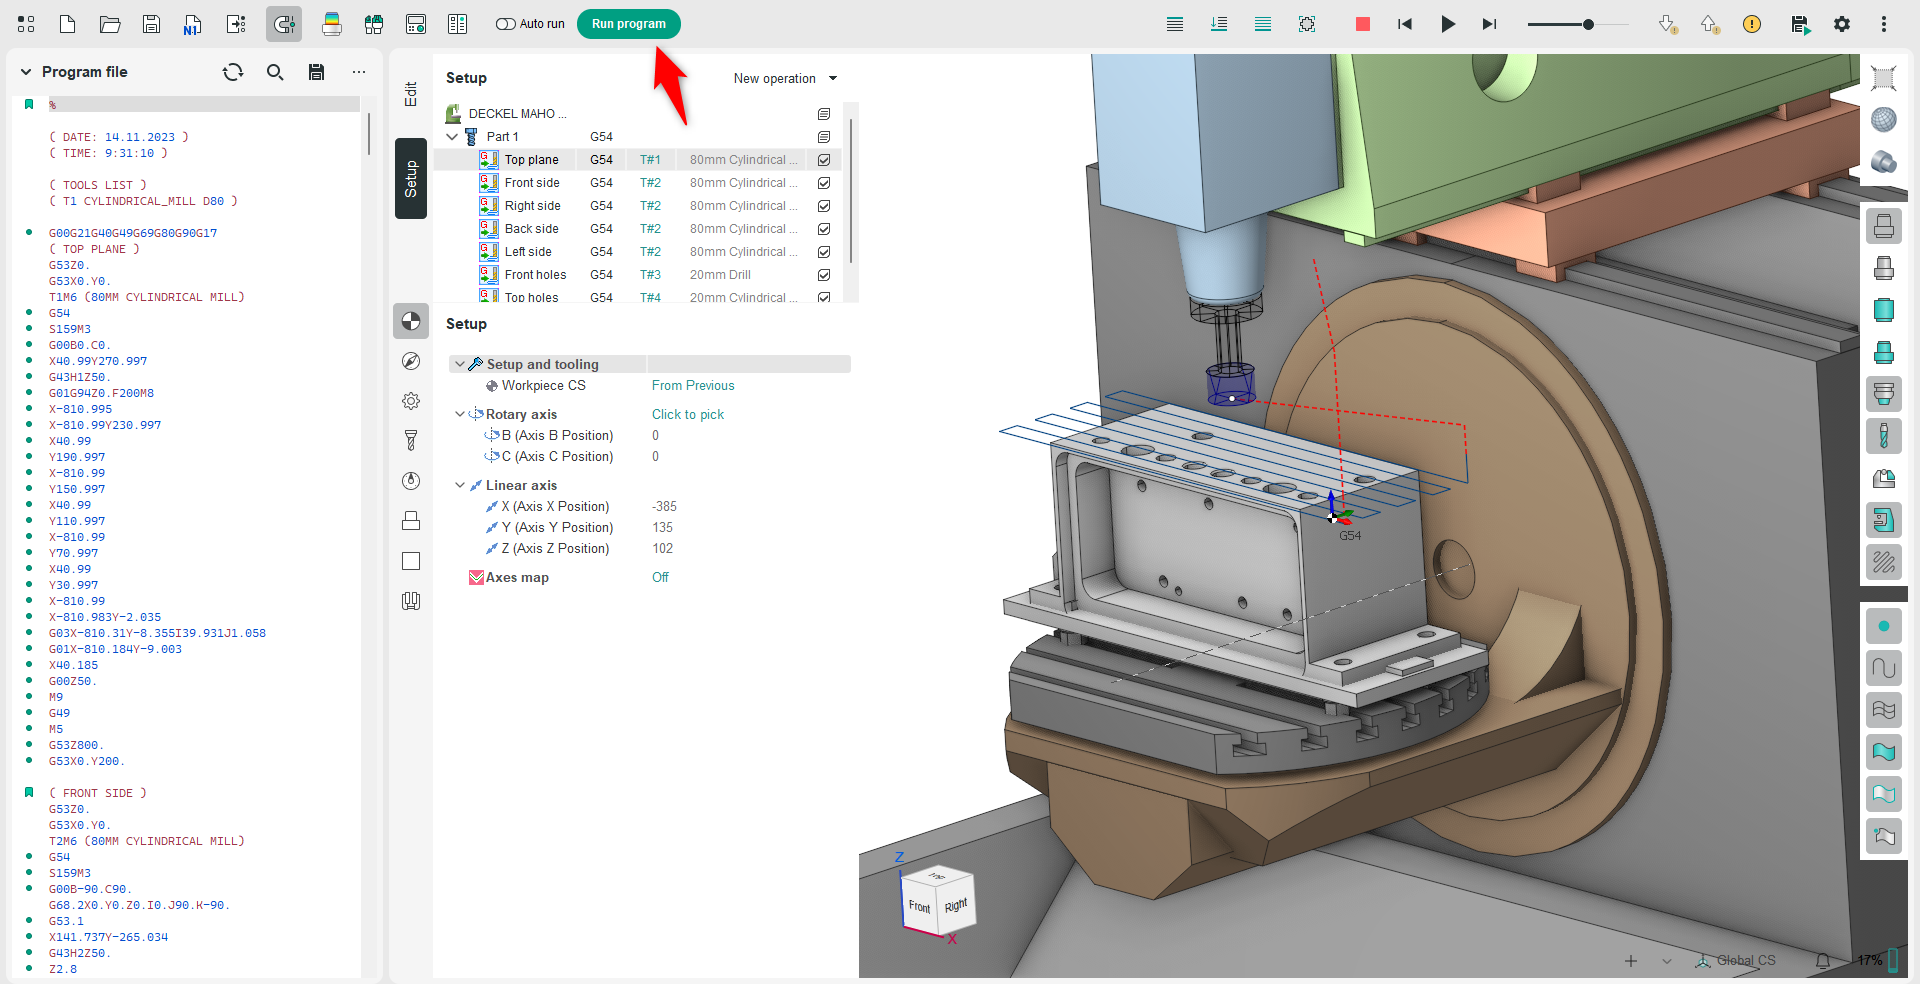This screenshot has height=984, width=1920.
Task: Open the top-right vertical ellipsis menu
Action: (1884, 24)
